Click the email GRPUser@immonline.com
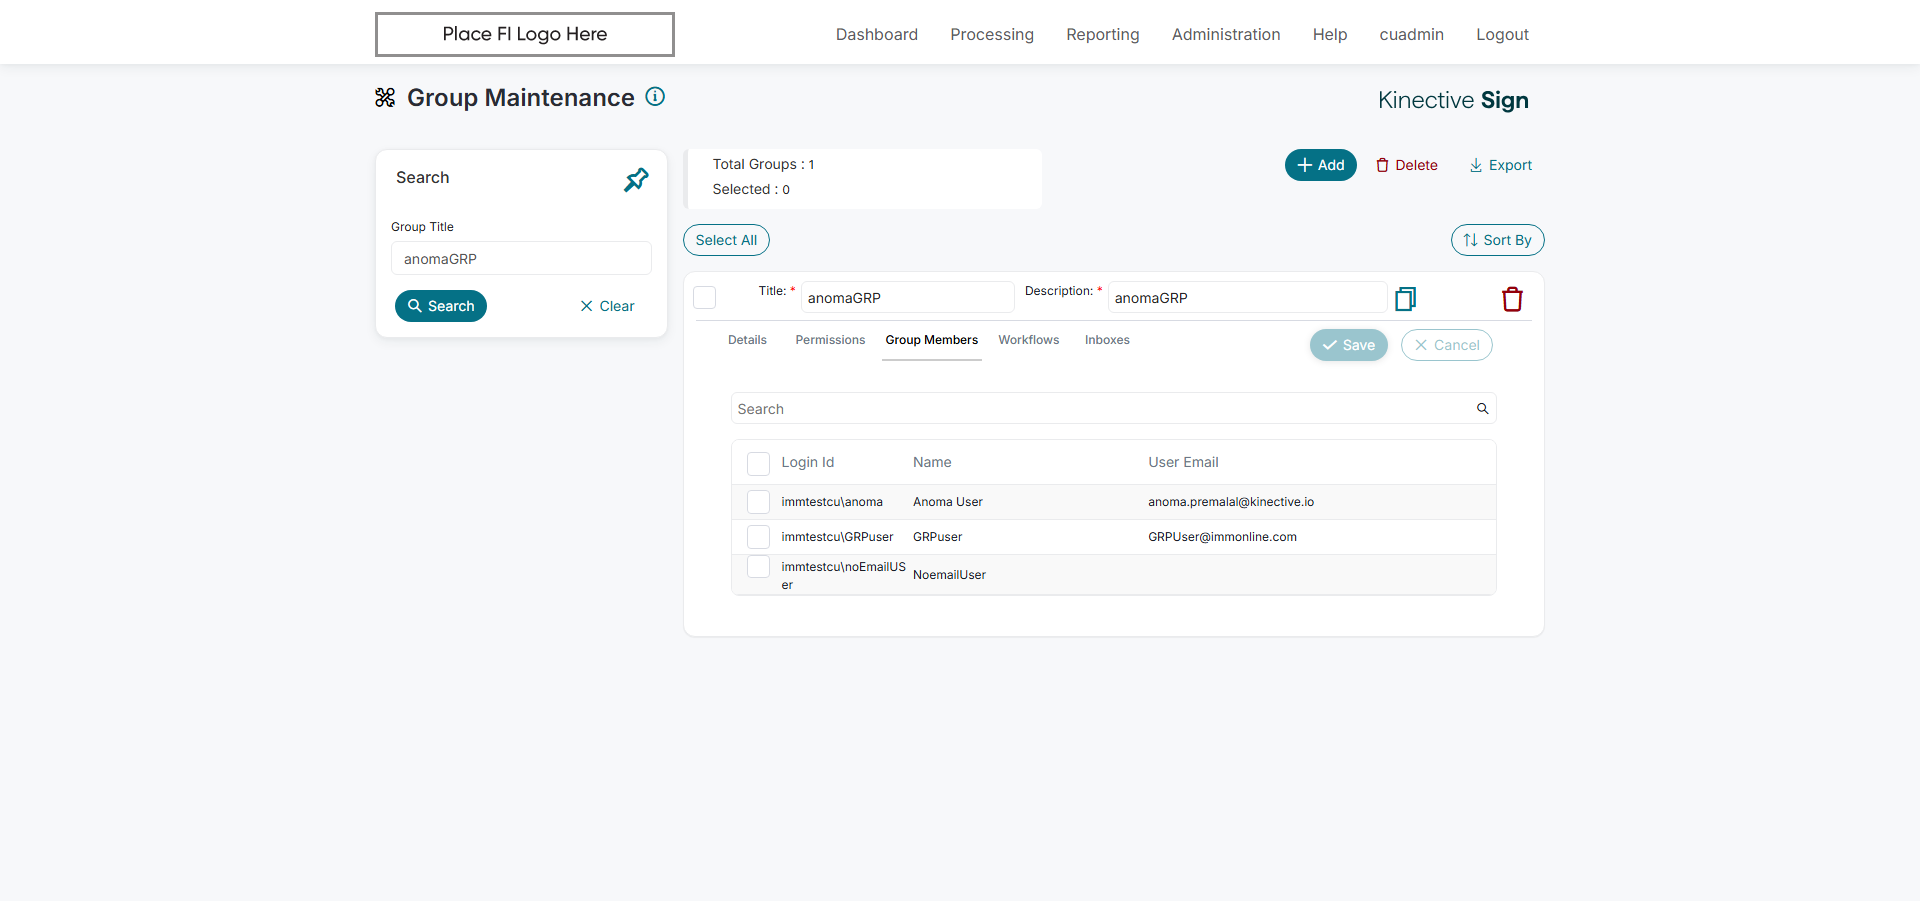Viewport: 1920px width, 901px height. click(1222, 537)
